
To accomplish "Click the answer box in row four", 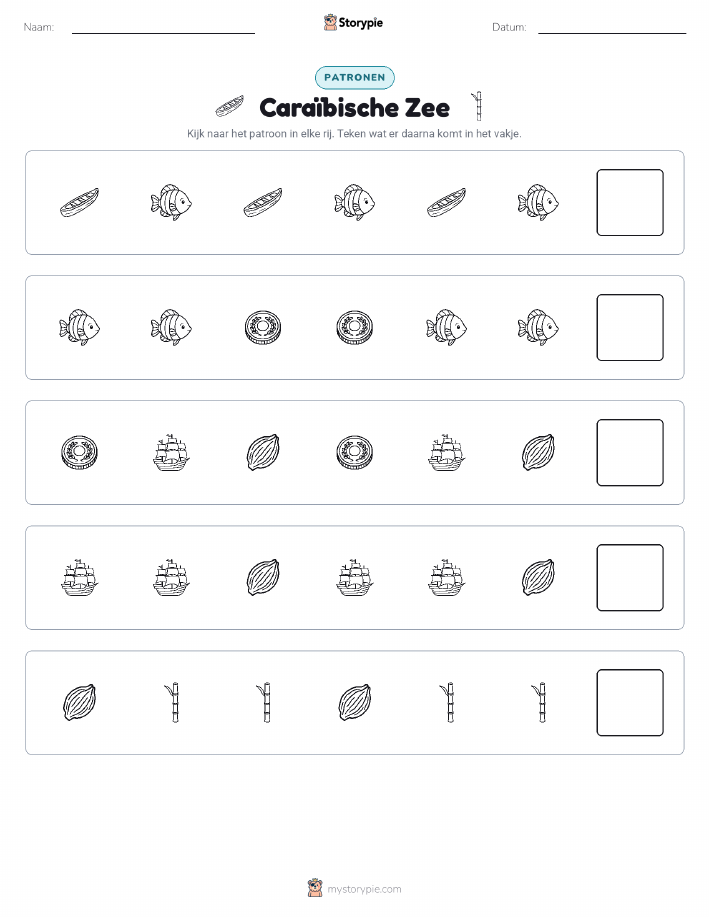I will [x=630, y=578].
